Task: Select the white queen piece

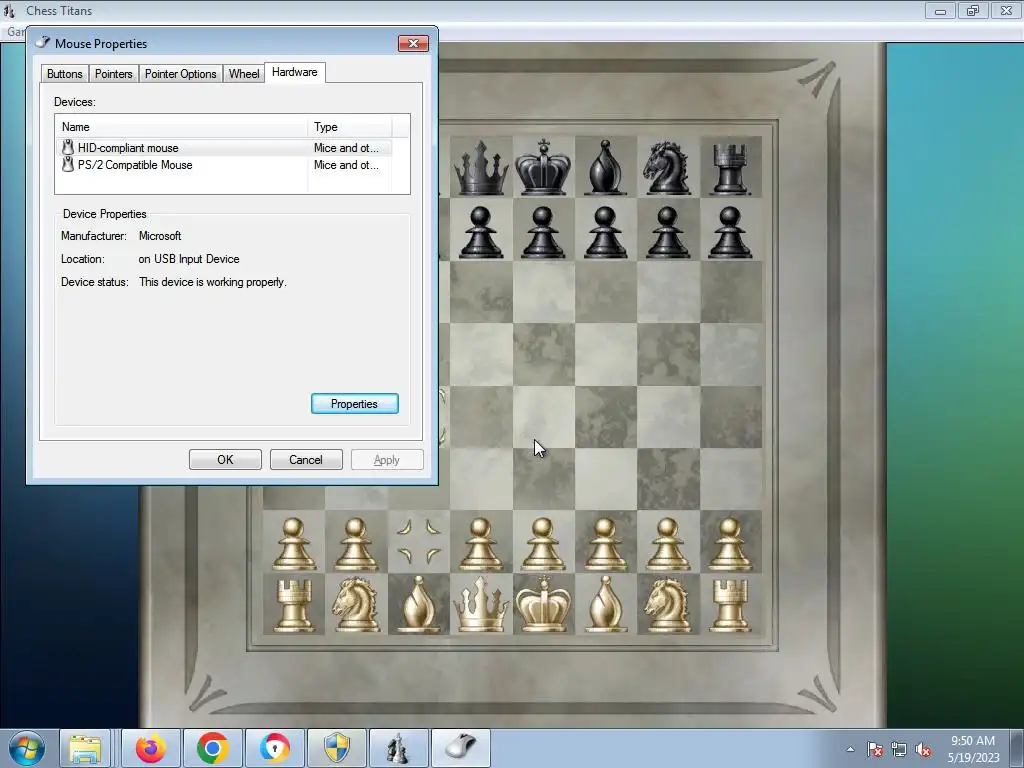Action: (481, 604)
